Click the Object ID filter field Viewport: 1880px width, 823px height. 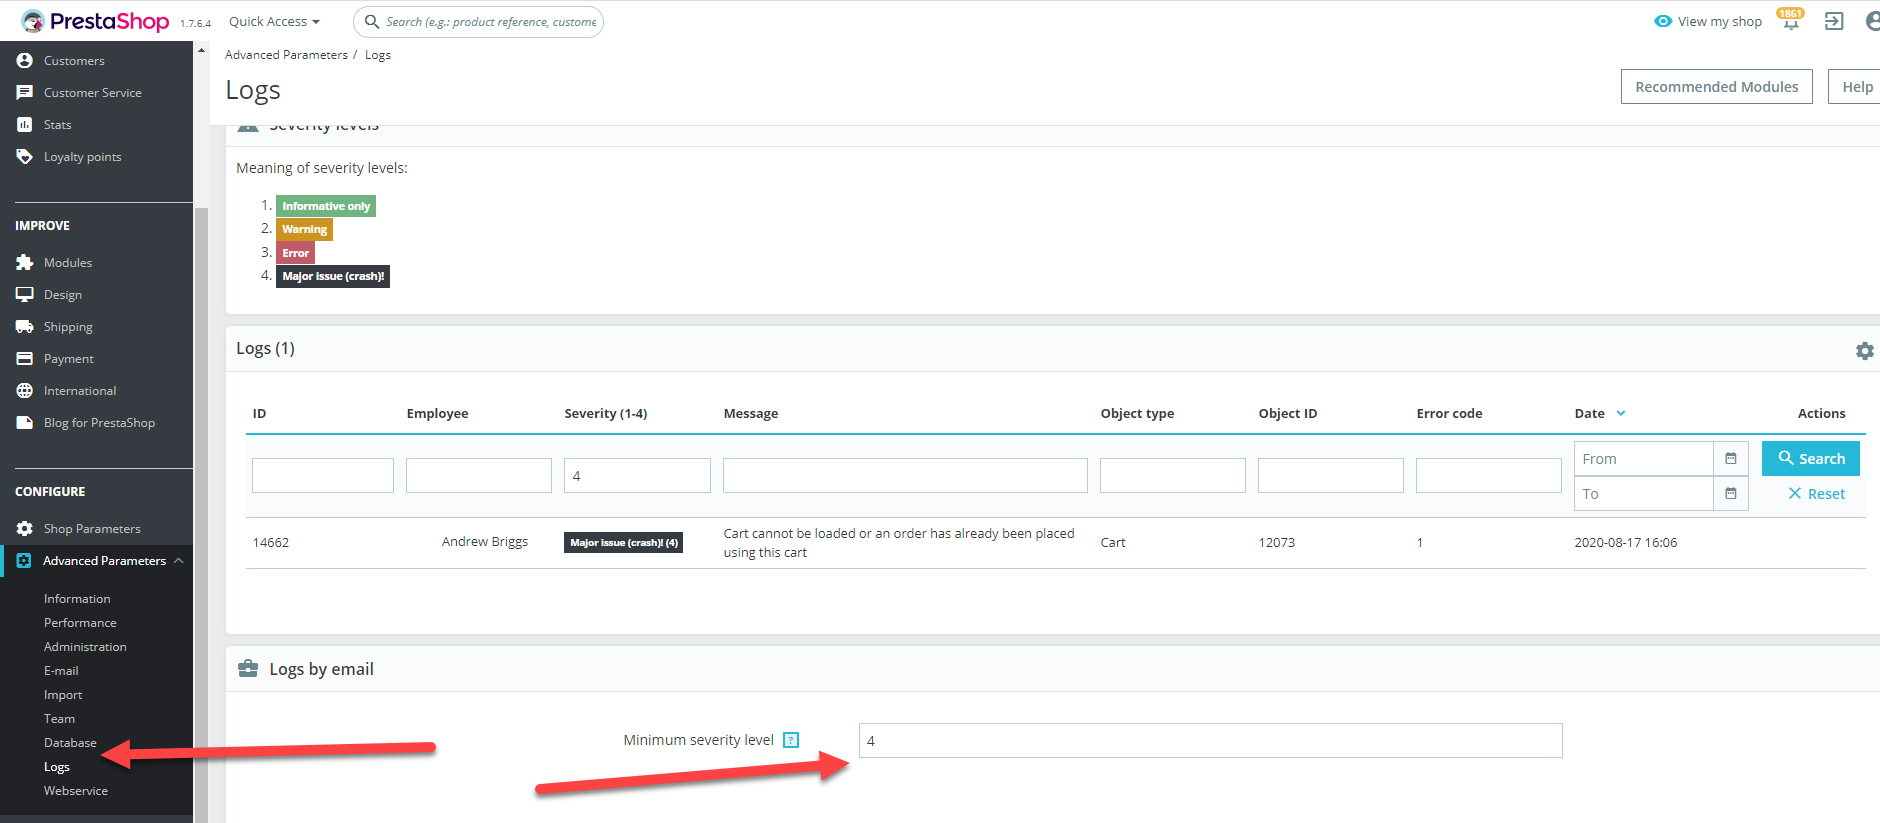click(x=1331, y=476)
